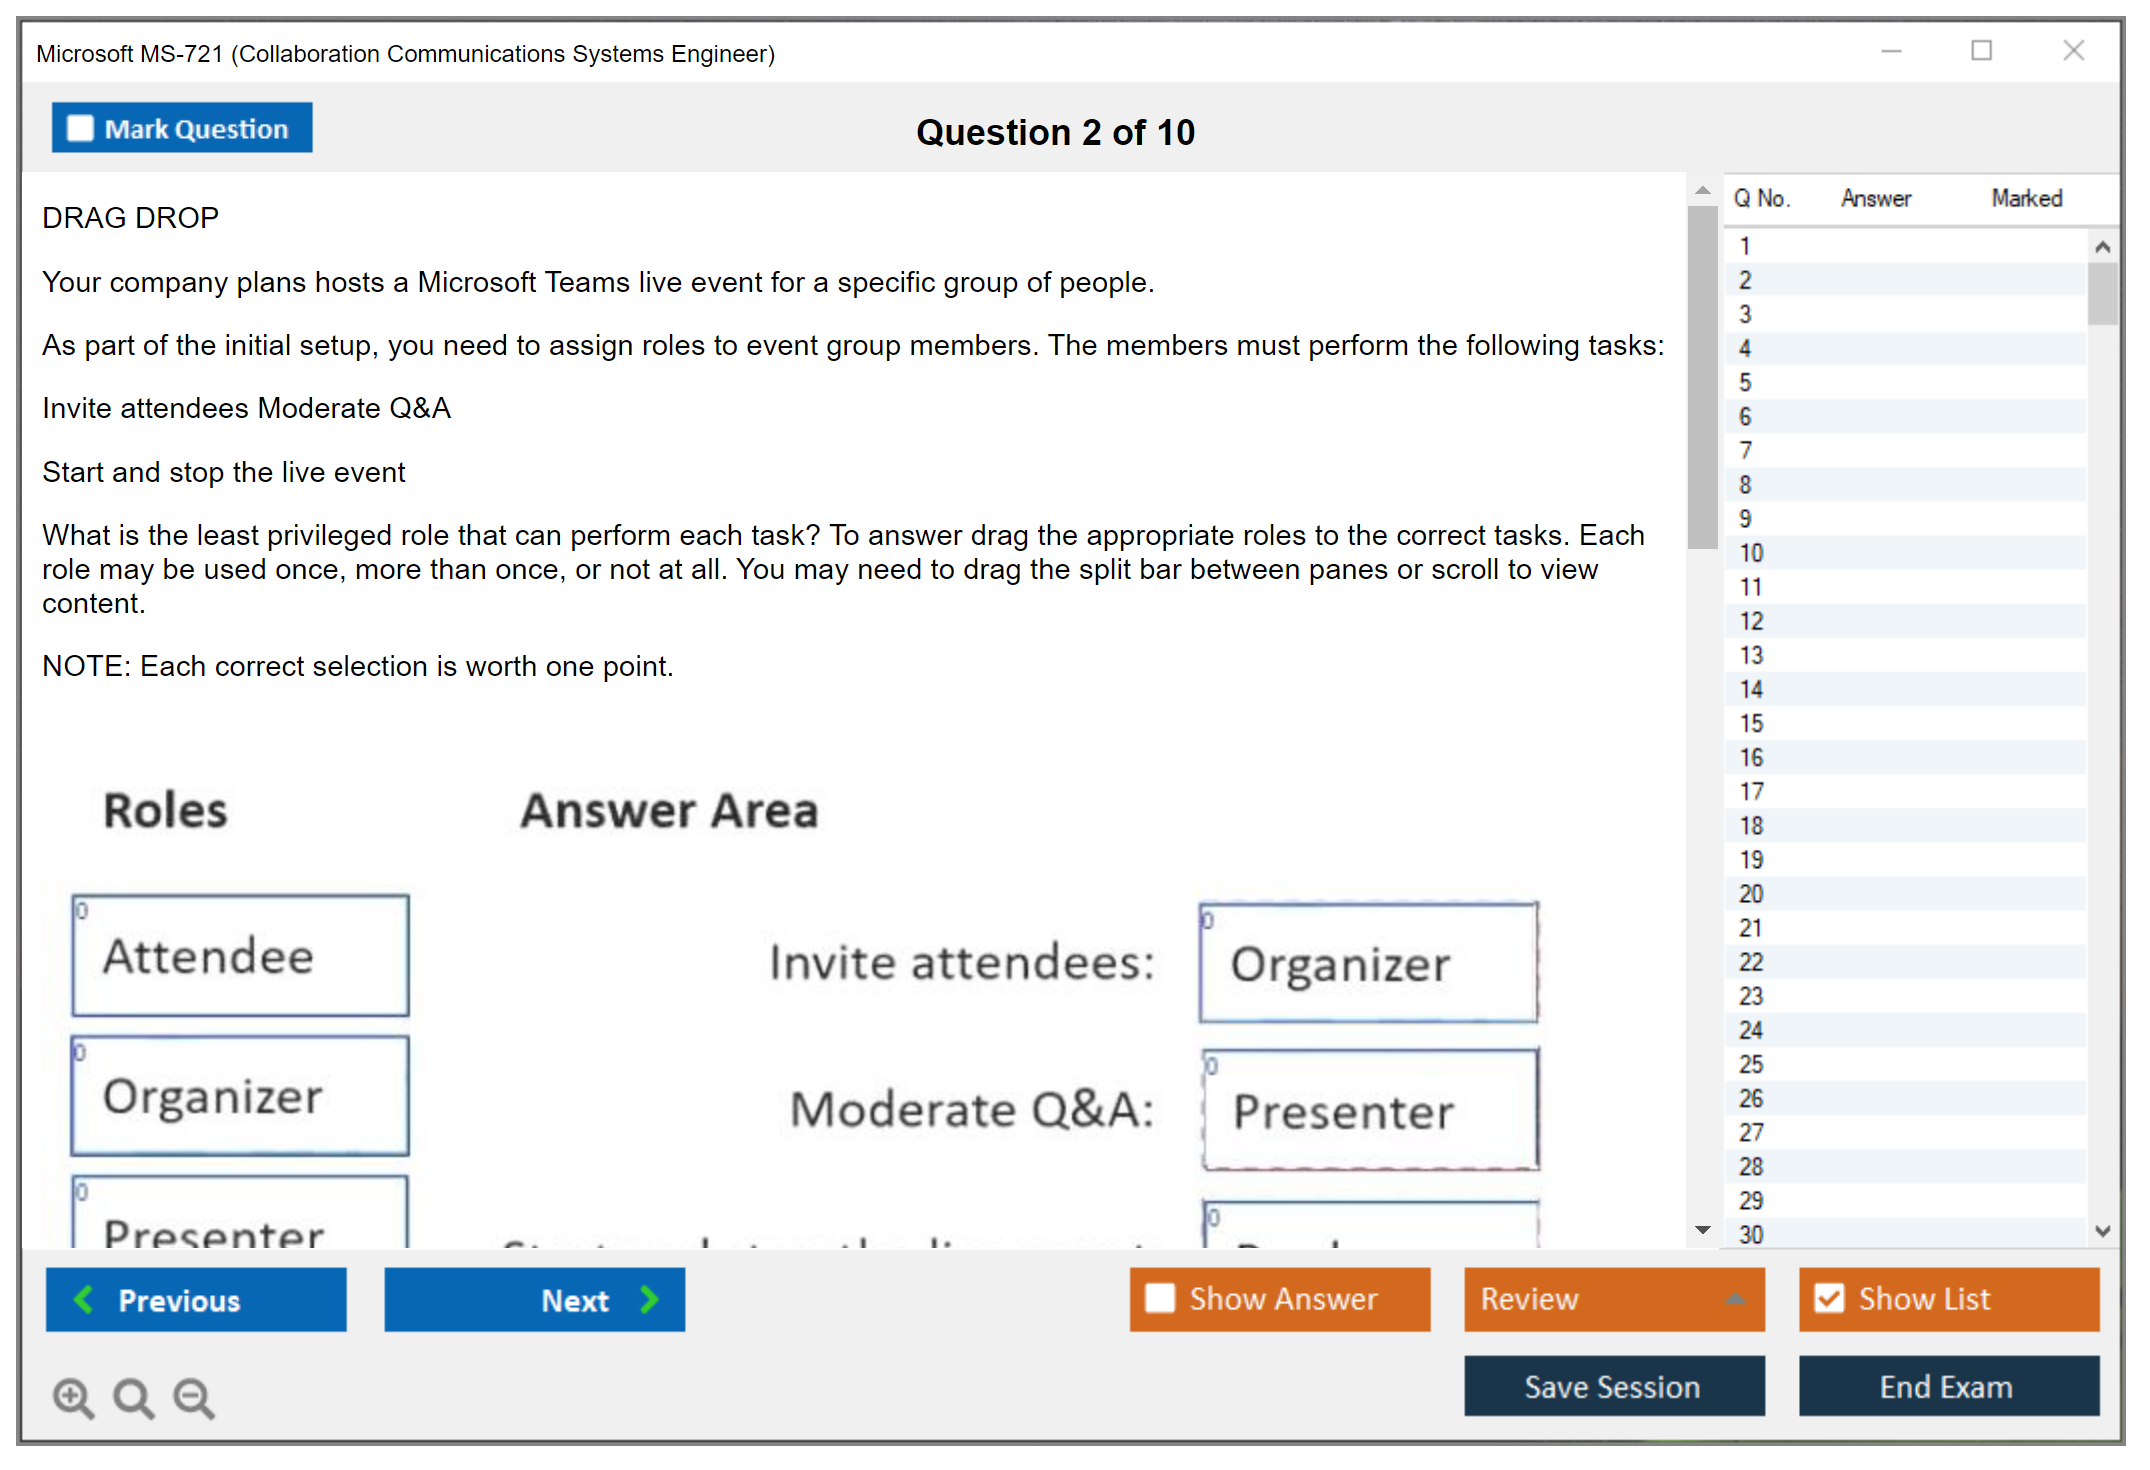Viewport: 2150px width, 1470px height.
Task: Click the green left arrow on Previous
Action: tap(85, 1299)
